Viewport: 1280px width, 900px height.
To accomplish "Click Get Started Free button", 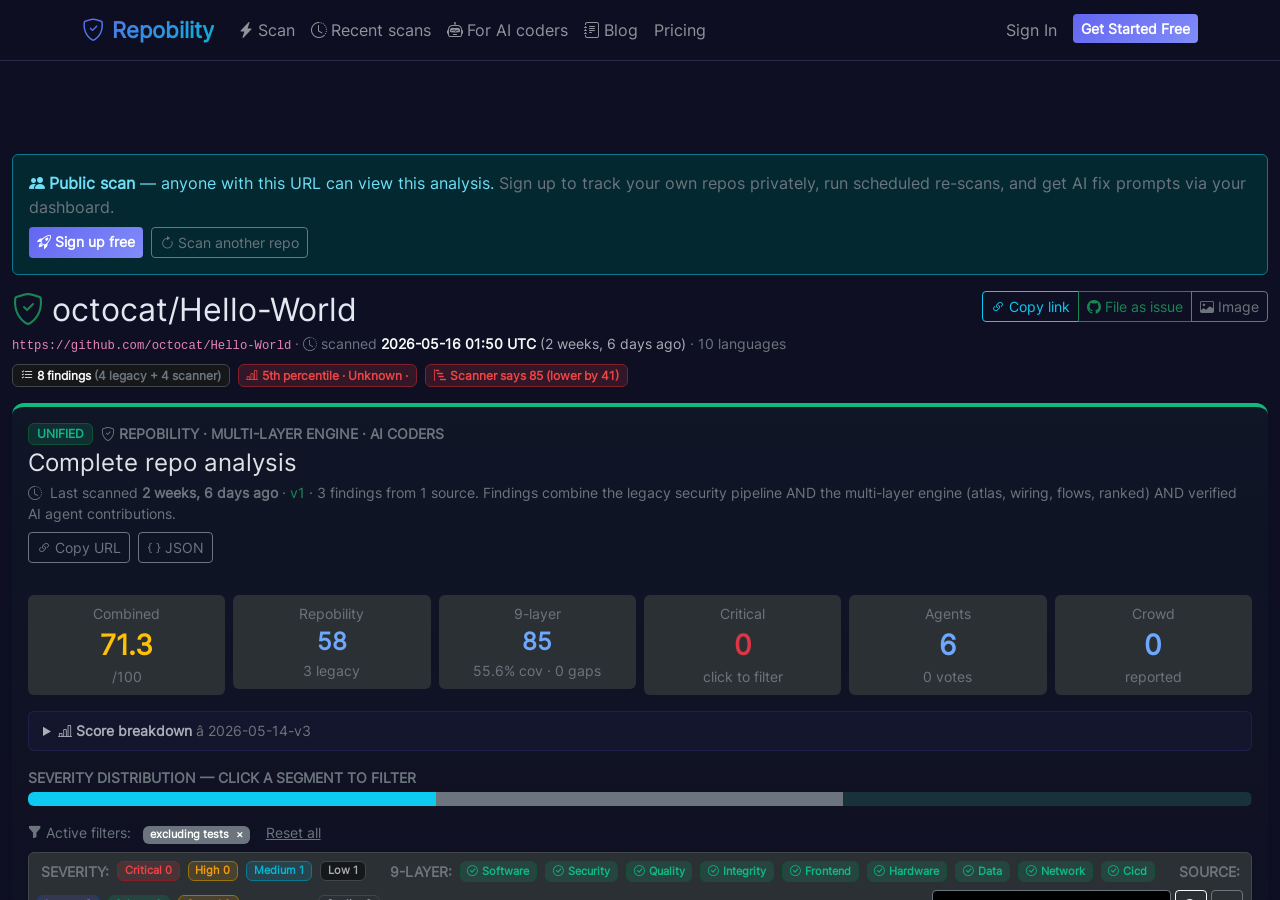I will pos(1135,29).
